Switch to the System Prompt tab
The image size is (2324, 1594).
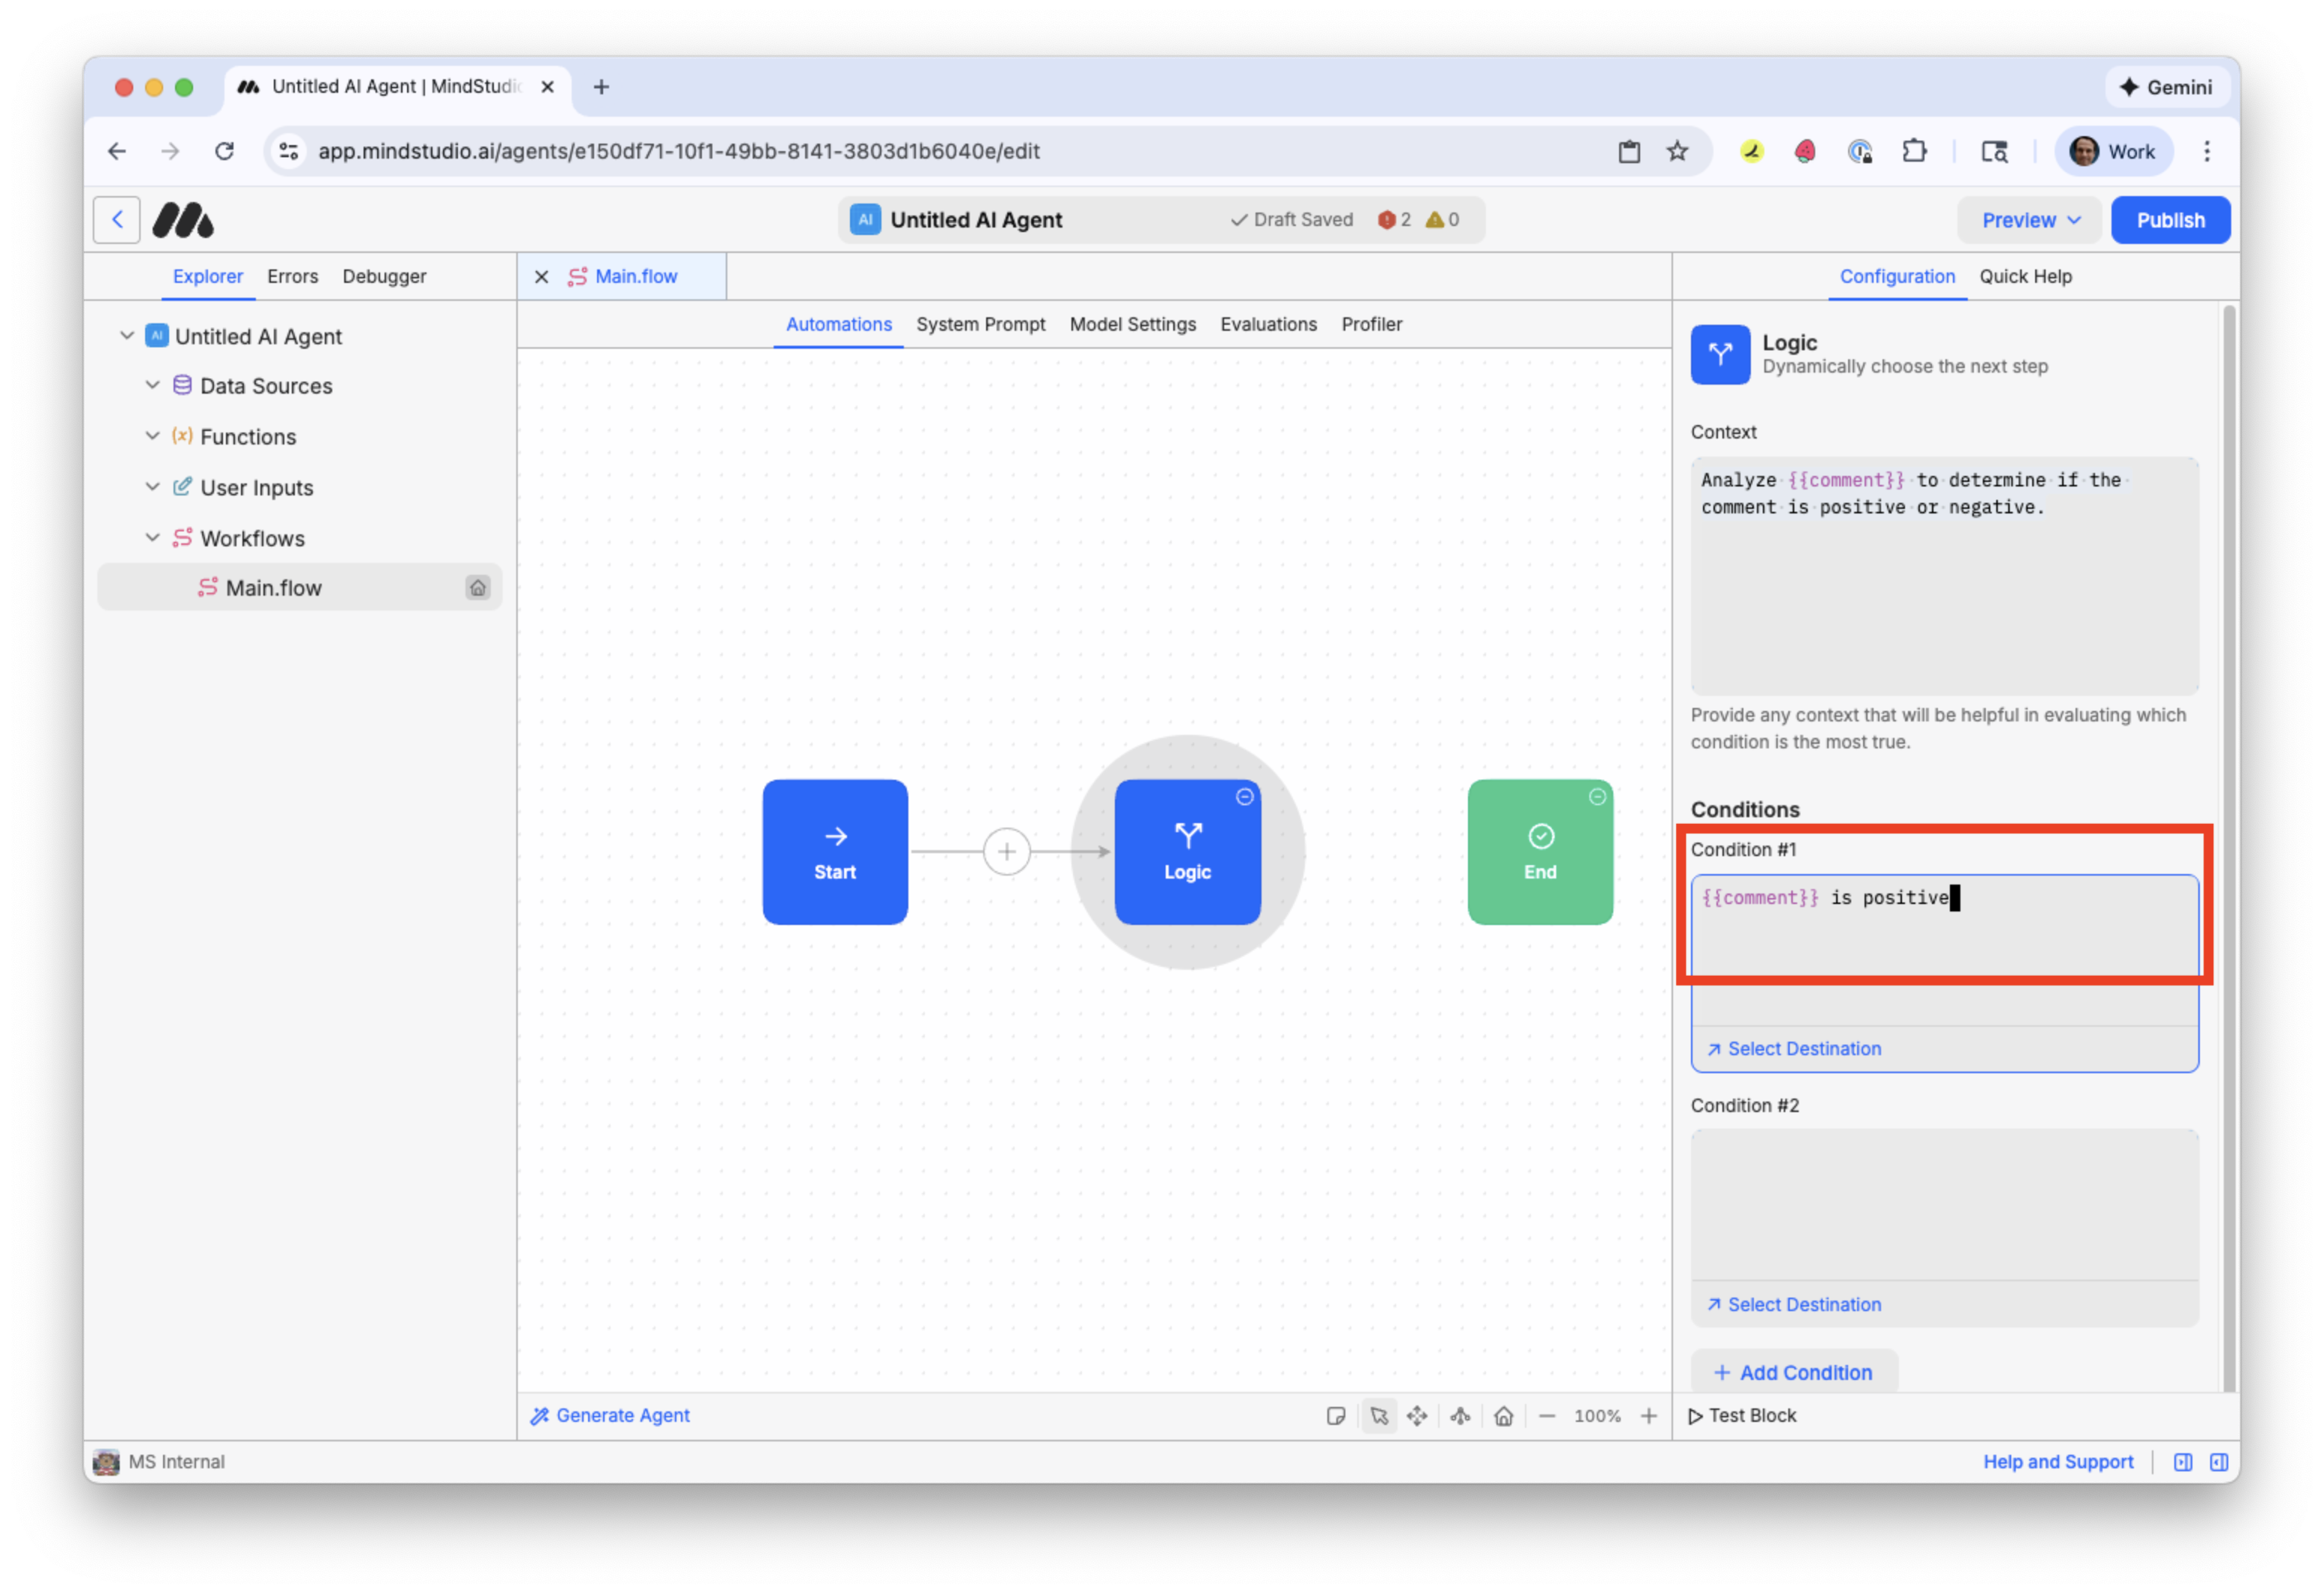pos(980,324)
